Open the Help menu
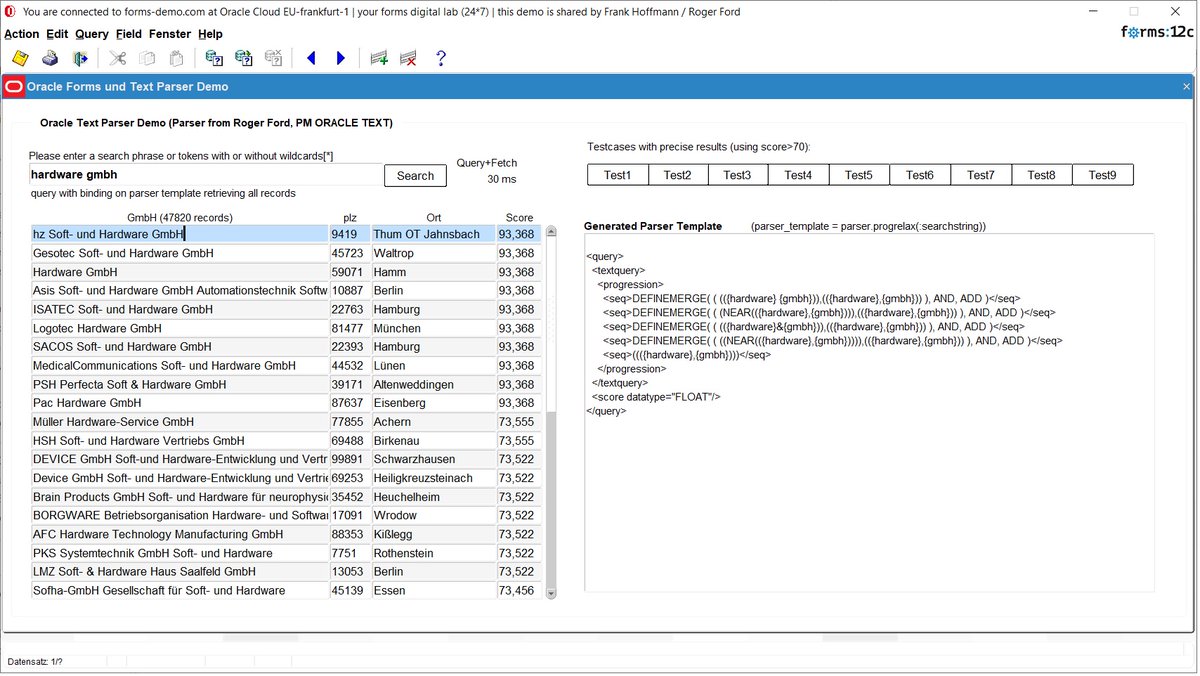The height and width of the screenshot is (676, 1200). coord(210,34)
